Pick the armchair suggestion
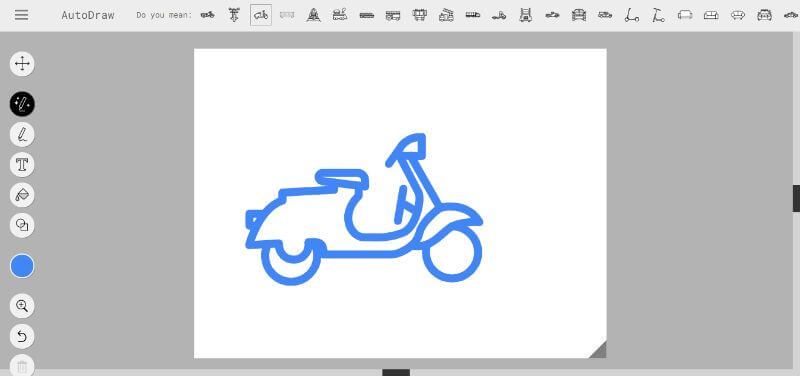The width and height of the screenshot is (800, 376). point(685,15)
